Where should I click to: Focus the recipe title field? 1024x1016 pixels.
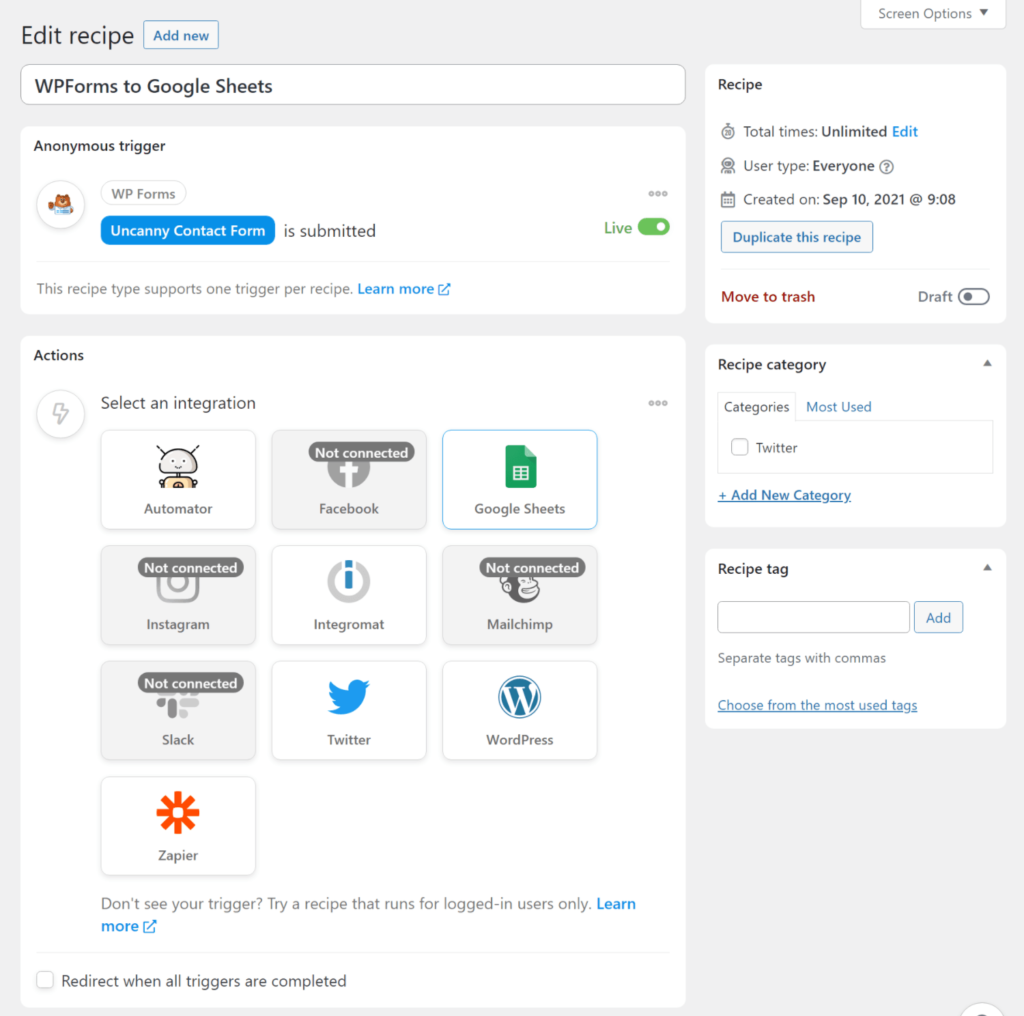point(353,85)
